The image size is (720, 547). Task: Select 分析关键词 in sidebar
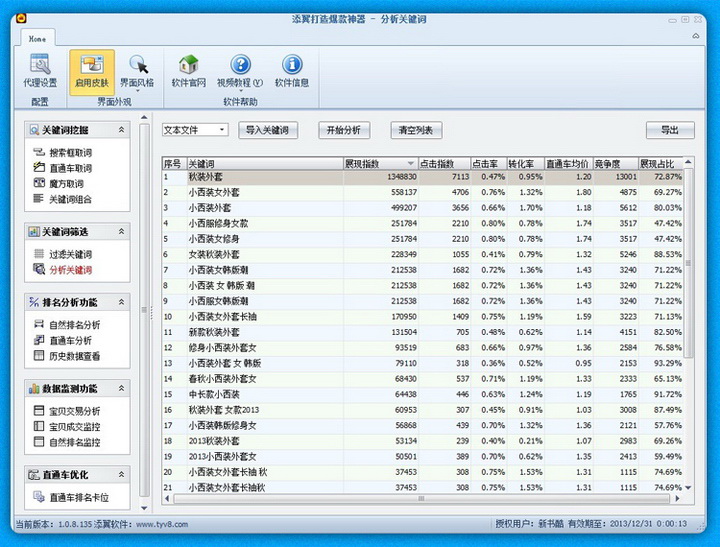(63, 270)
